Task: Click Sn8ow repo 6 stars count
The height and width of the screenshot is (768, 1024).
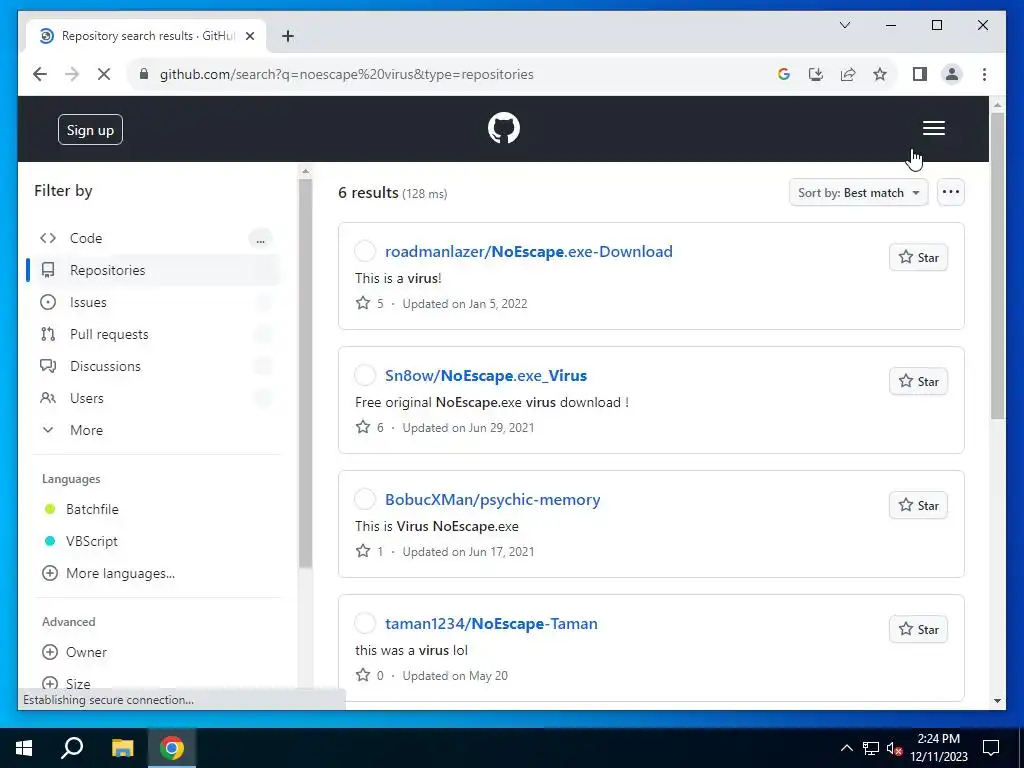Action: click(x=370, y=428)
